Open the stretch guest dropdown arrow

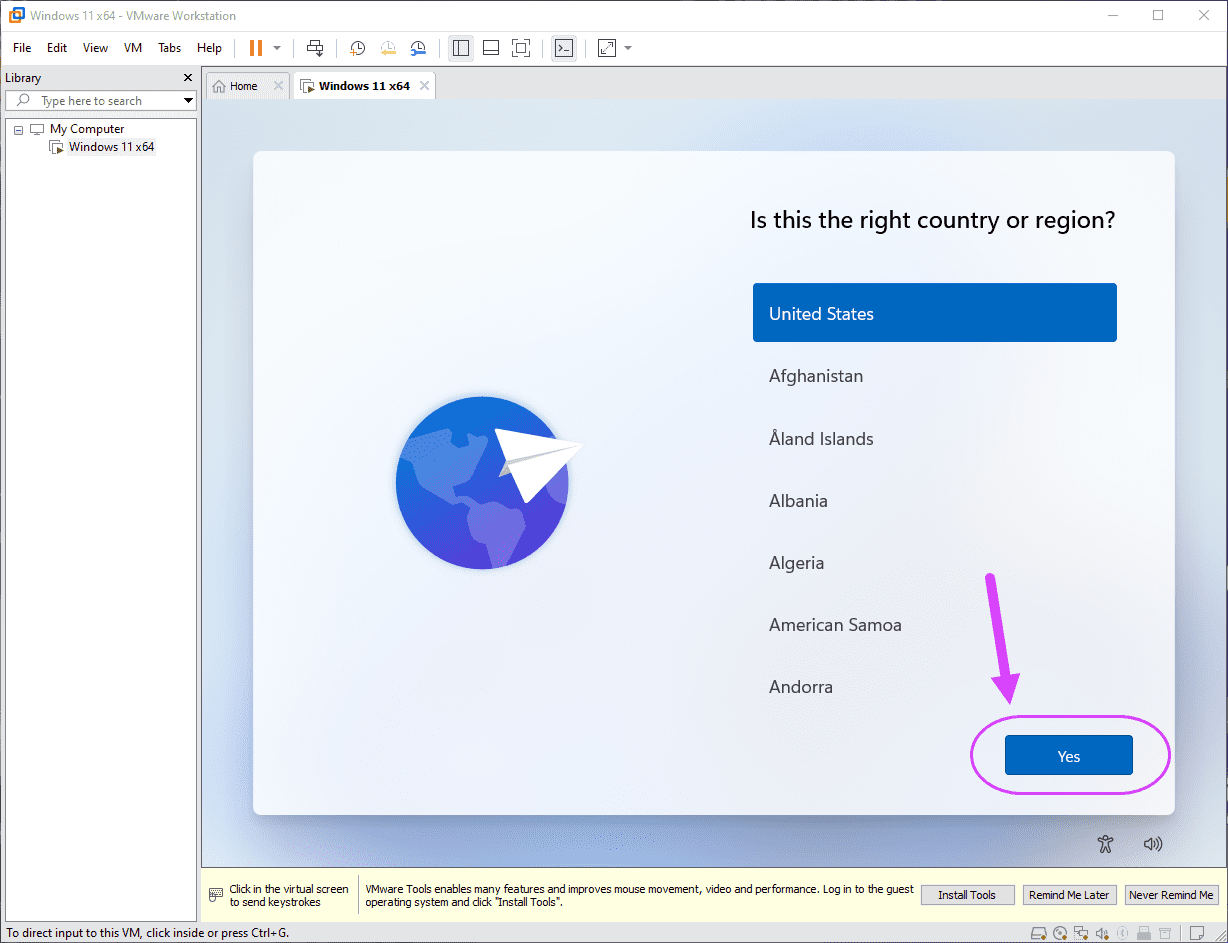628,48
